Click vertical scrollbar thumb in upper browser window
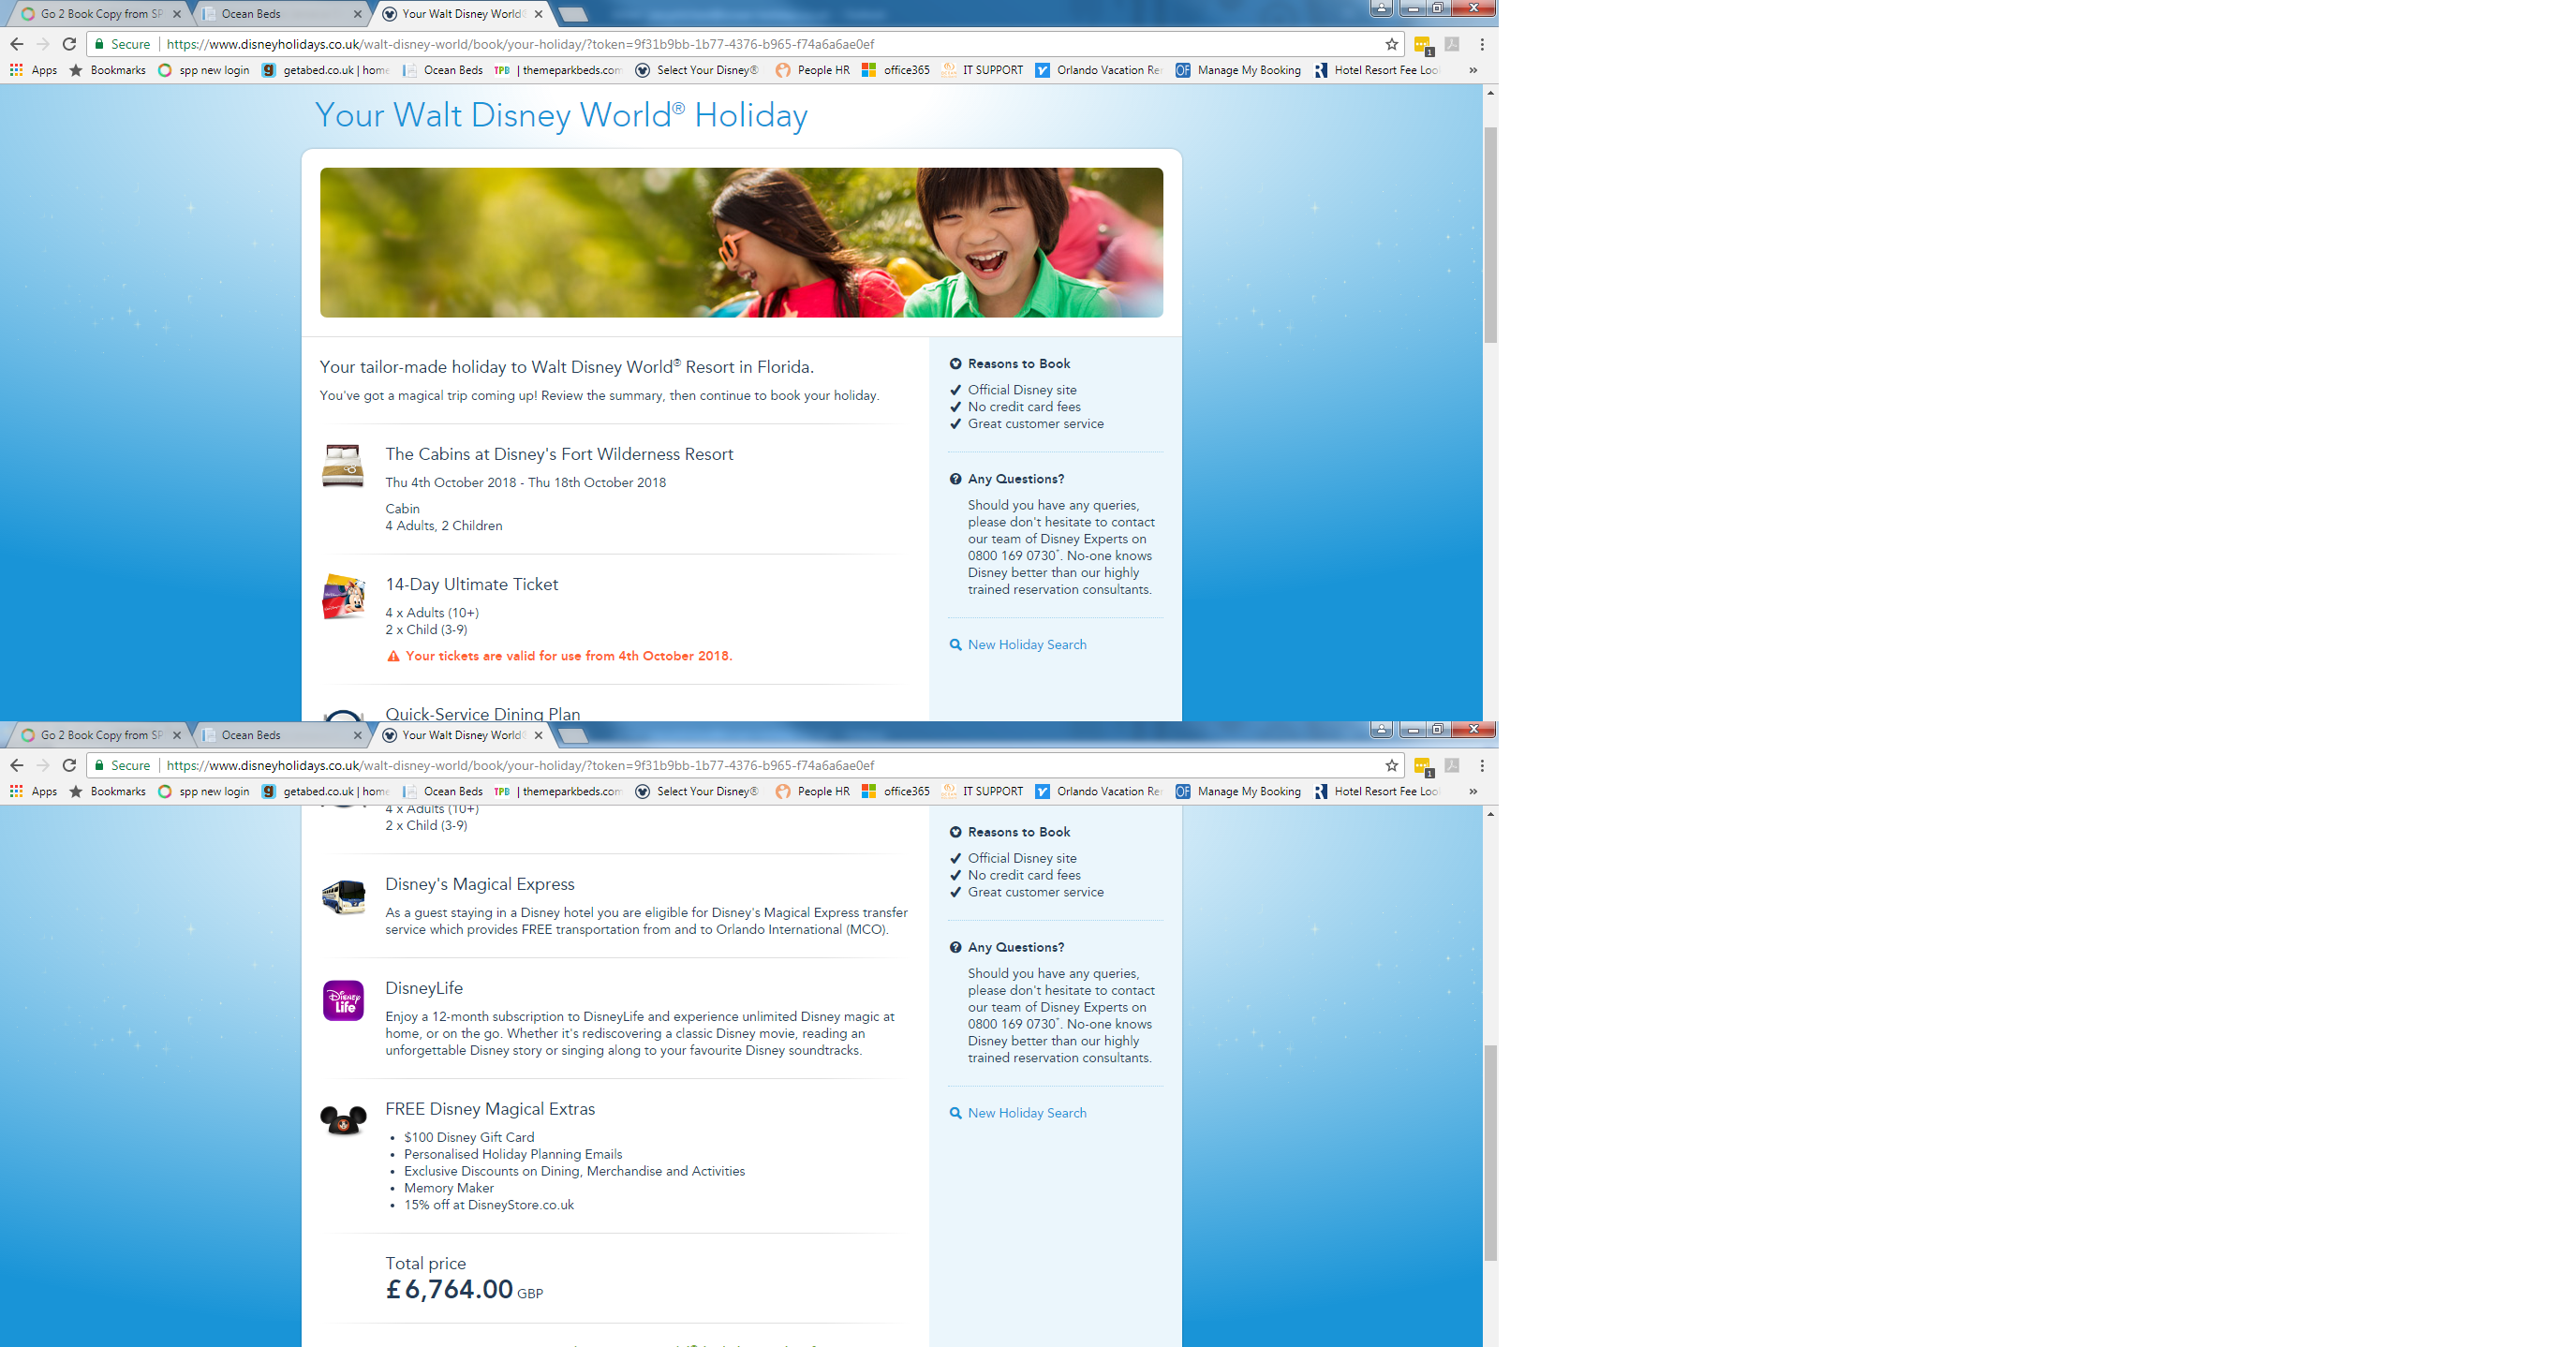 click(x=1490, y=235)
